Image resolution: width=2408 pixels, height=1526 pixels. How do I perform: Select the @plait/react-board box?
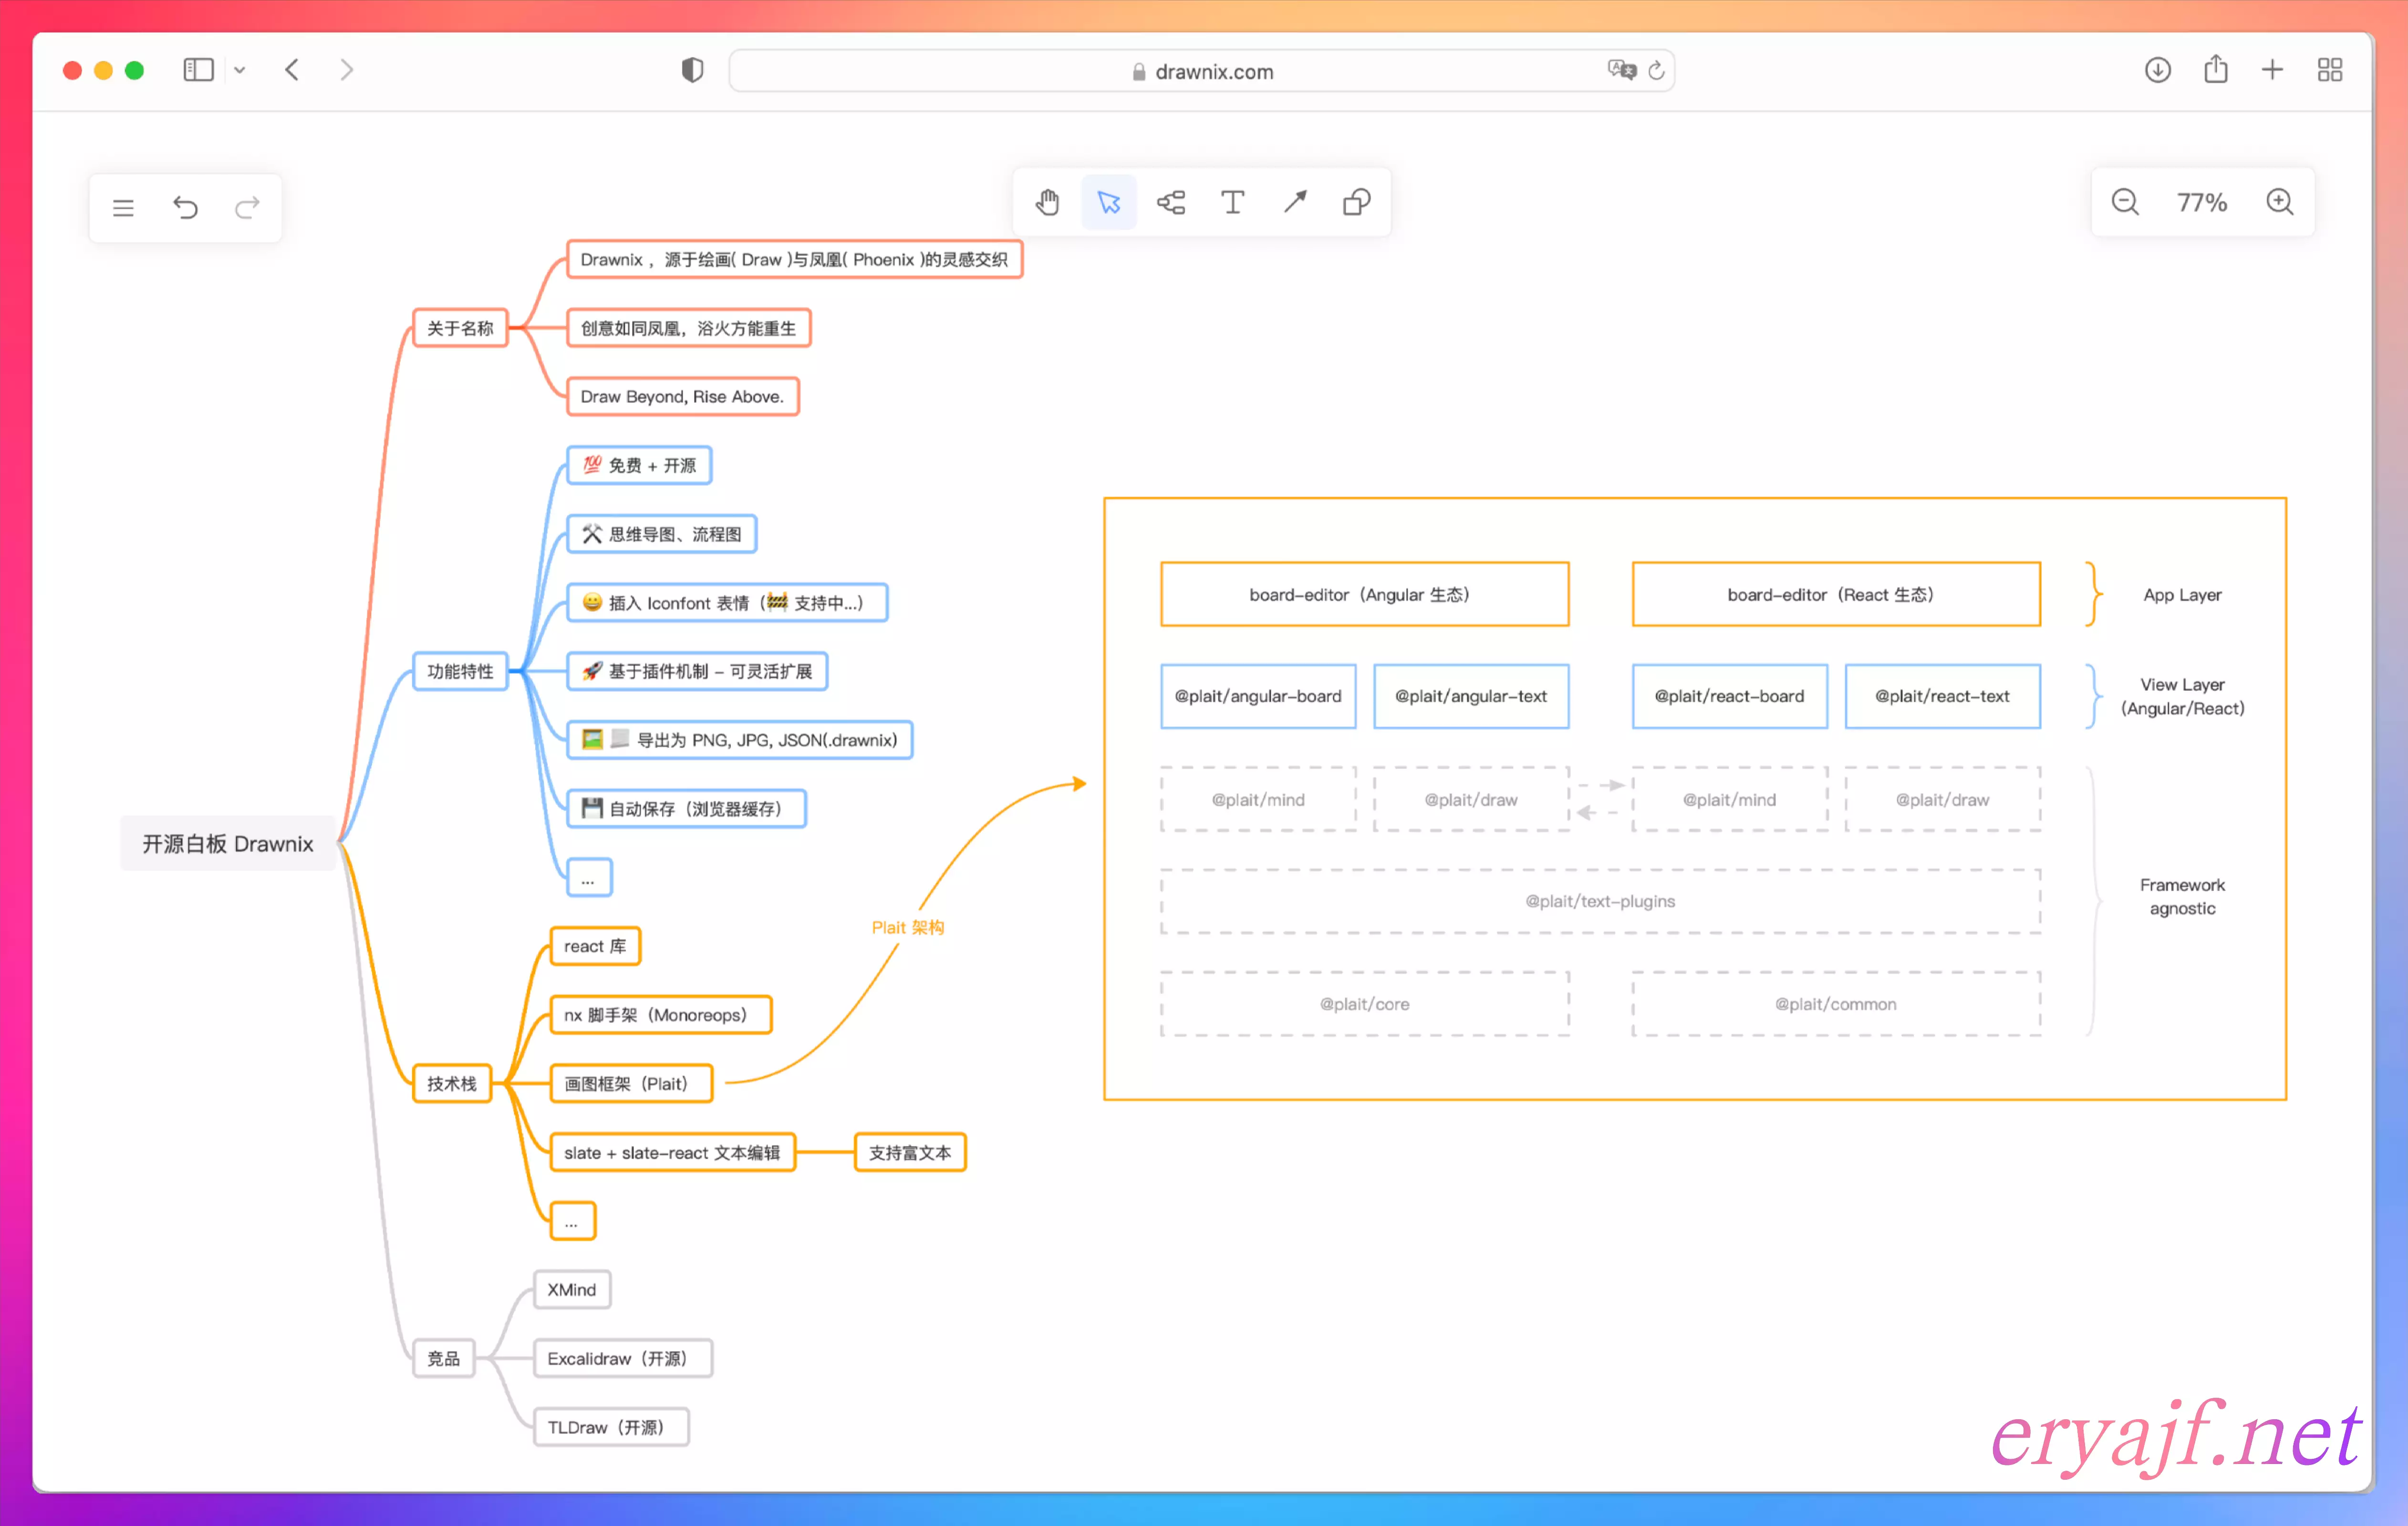pyautogui.click(x=1730, y=697)
